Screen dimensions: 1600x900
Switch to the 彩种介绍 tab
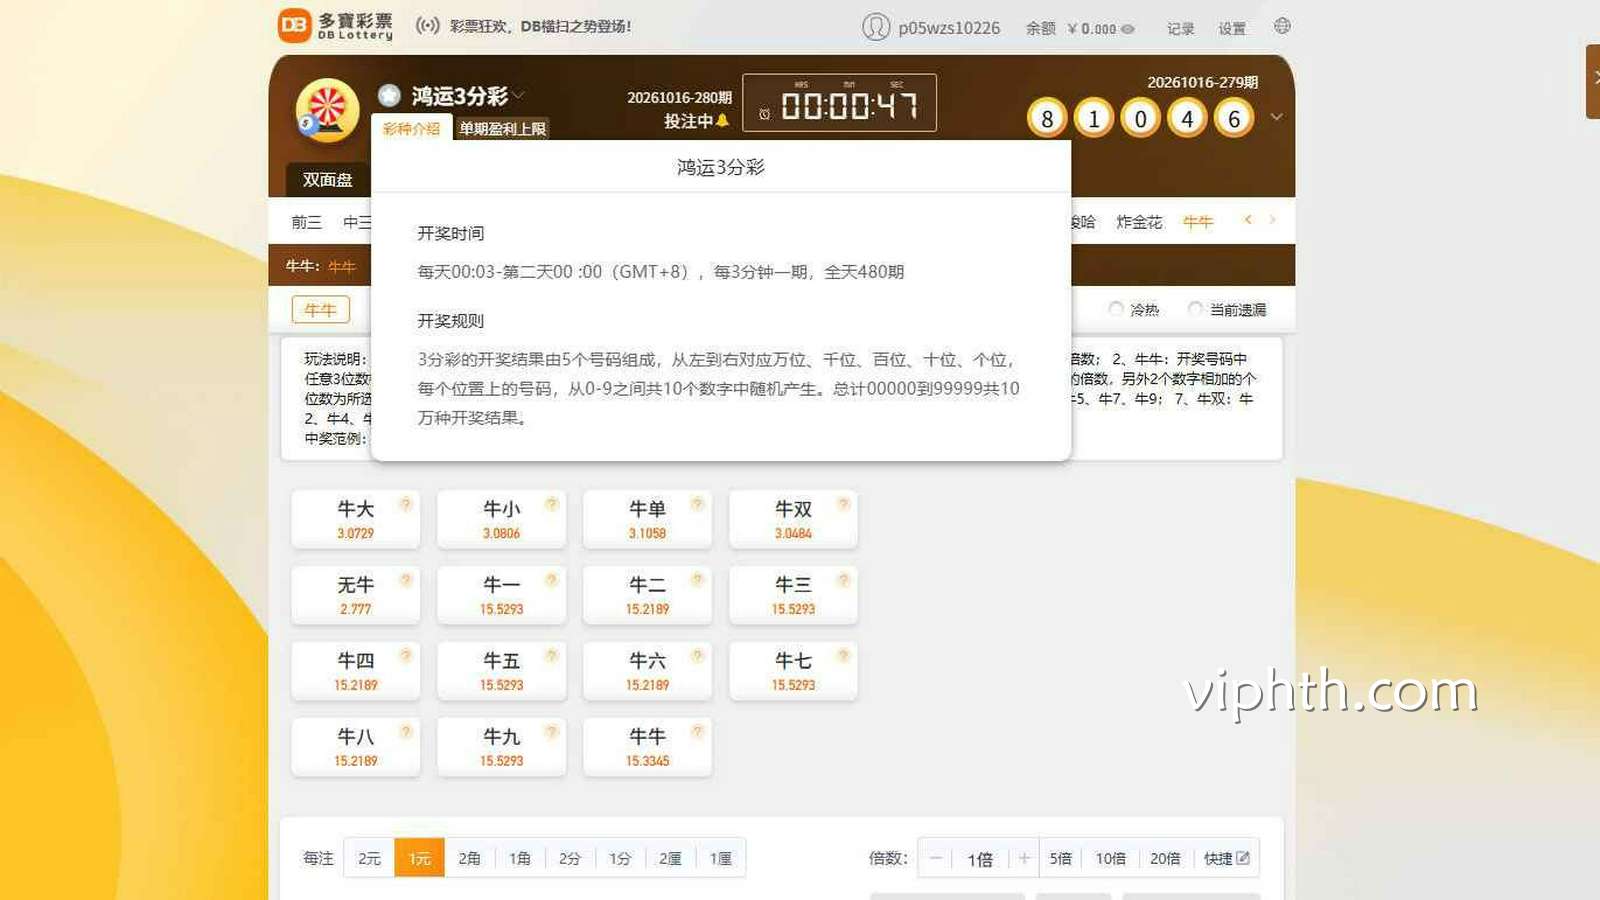(411, 128)
